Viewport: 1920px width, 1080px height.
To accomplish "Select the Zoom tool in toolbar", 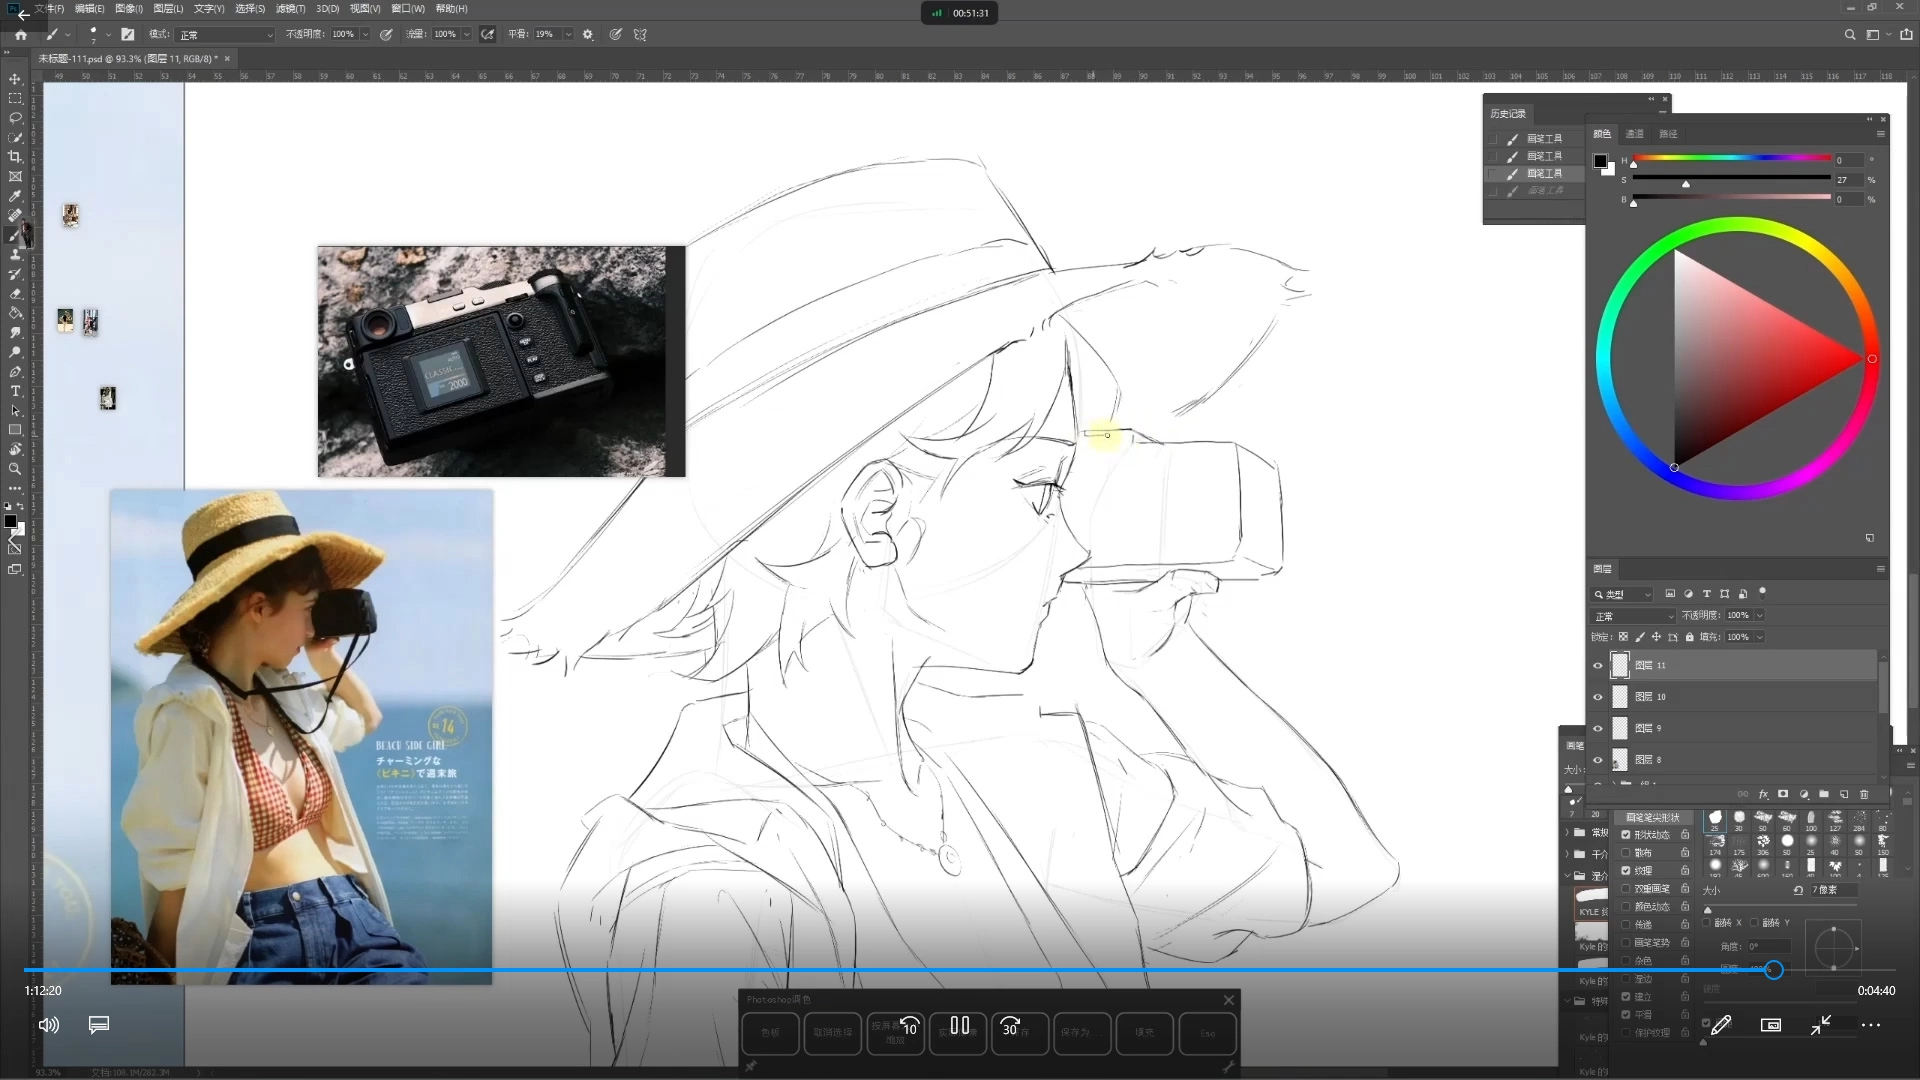I will coord(15,469).
